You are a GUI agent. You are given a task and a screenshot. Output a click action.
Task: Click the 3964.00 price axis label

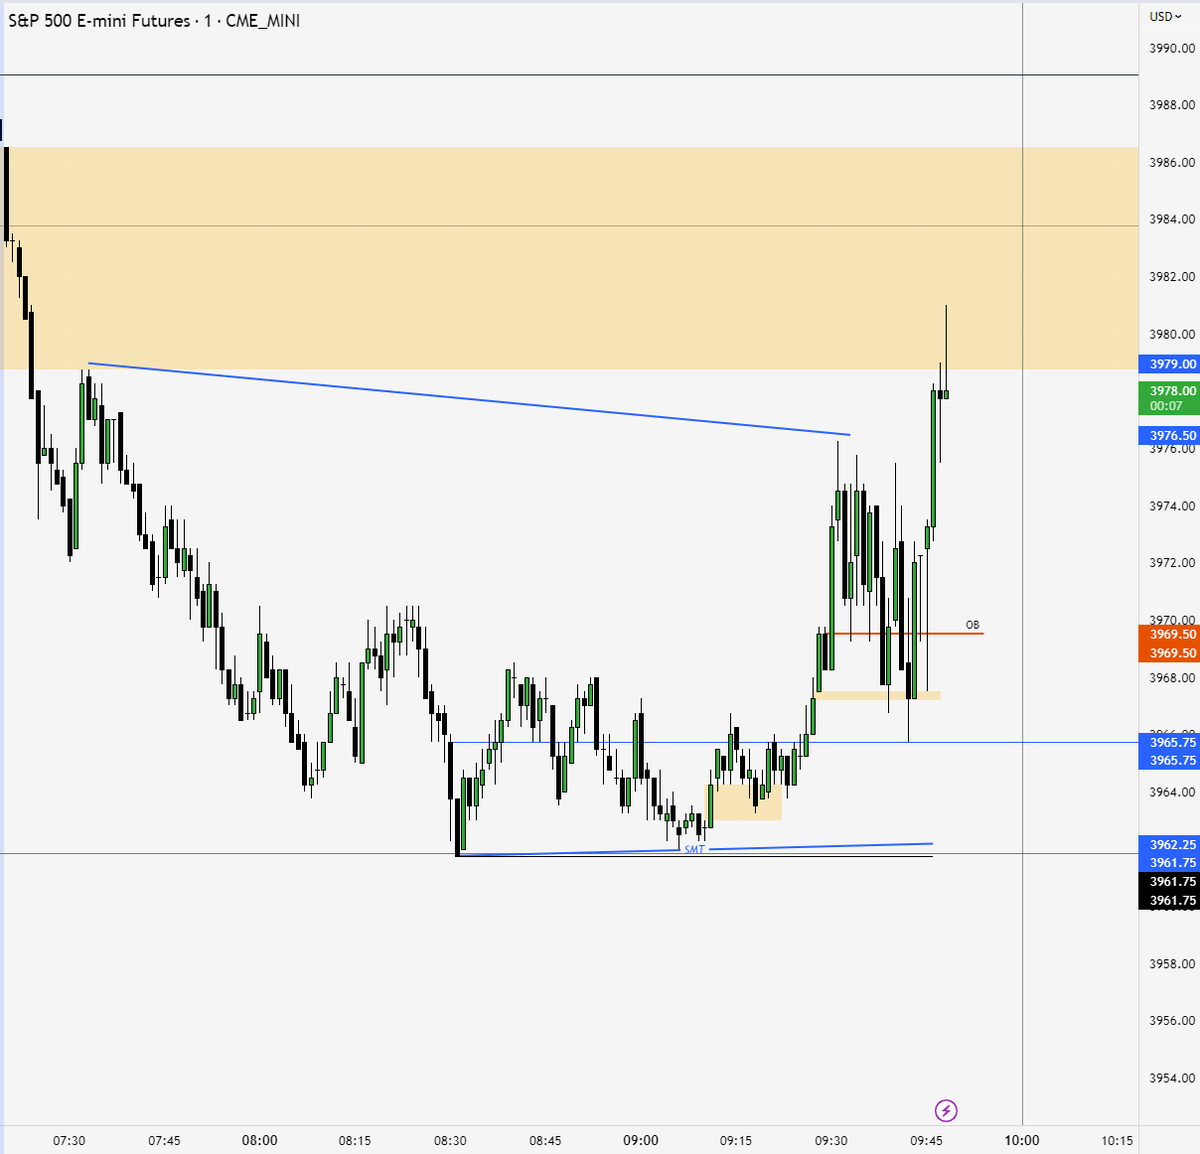(1172, 792)
